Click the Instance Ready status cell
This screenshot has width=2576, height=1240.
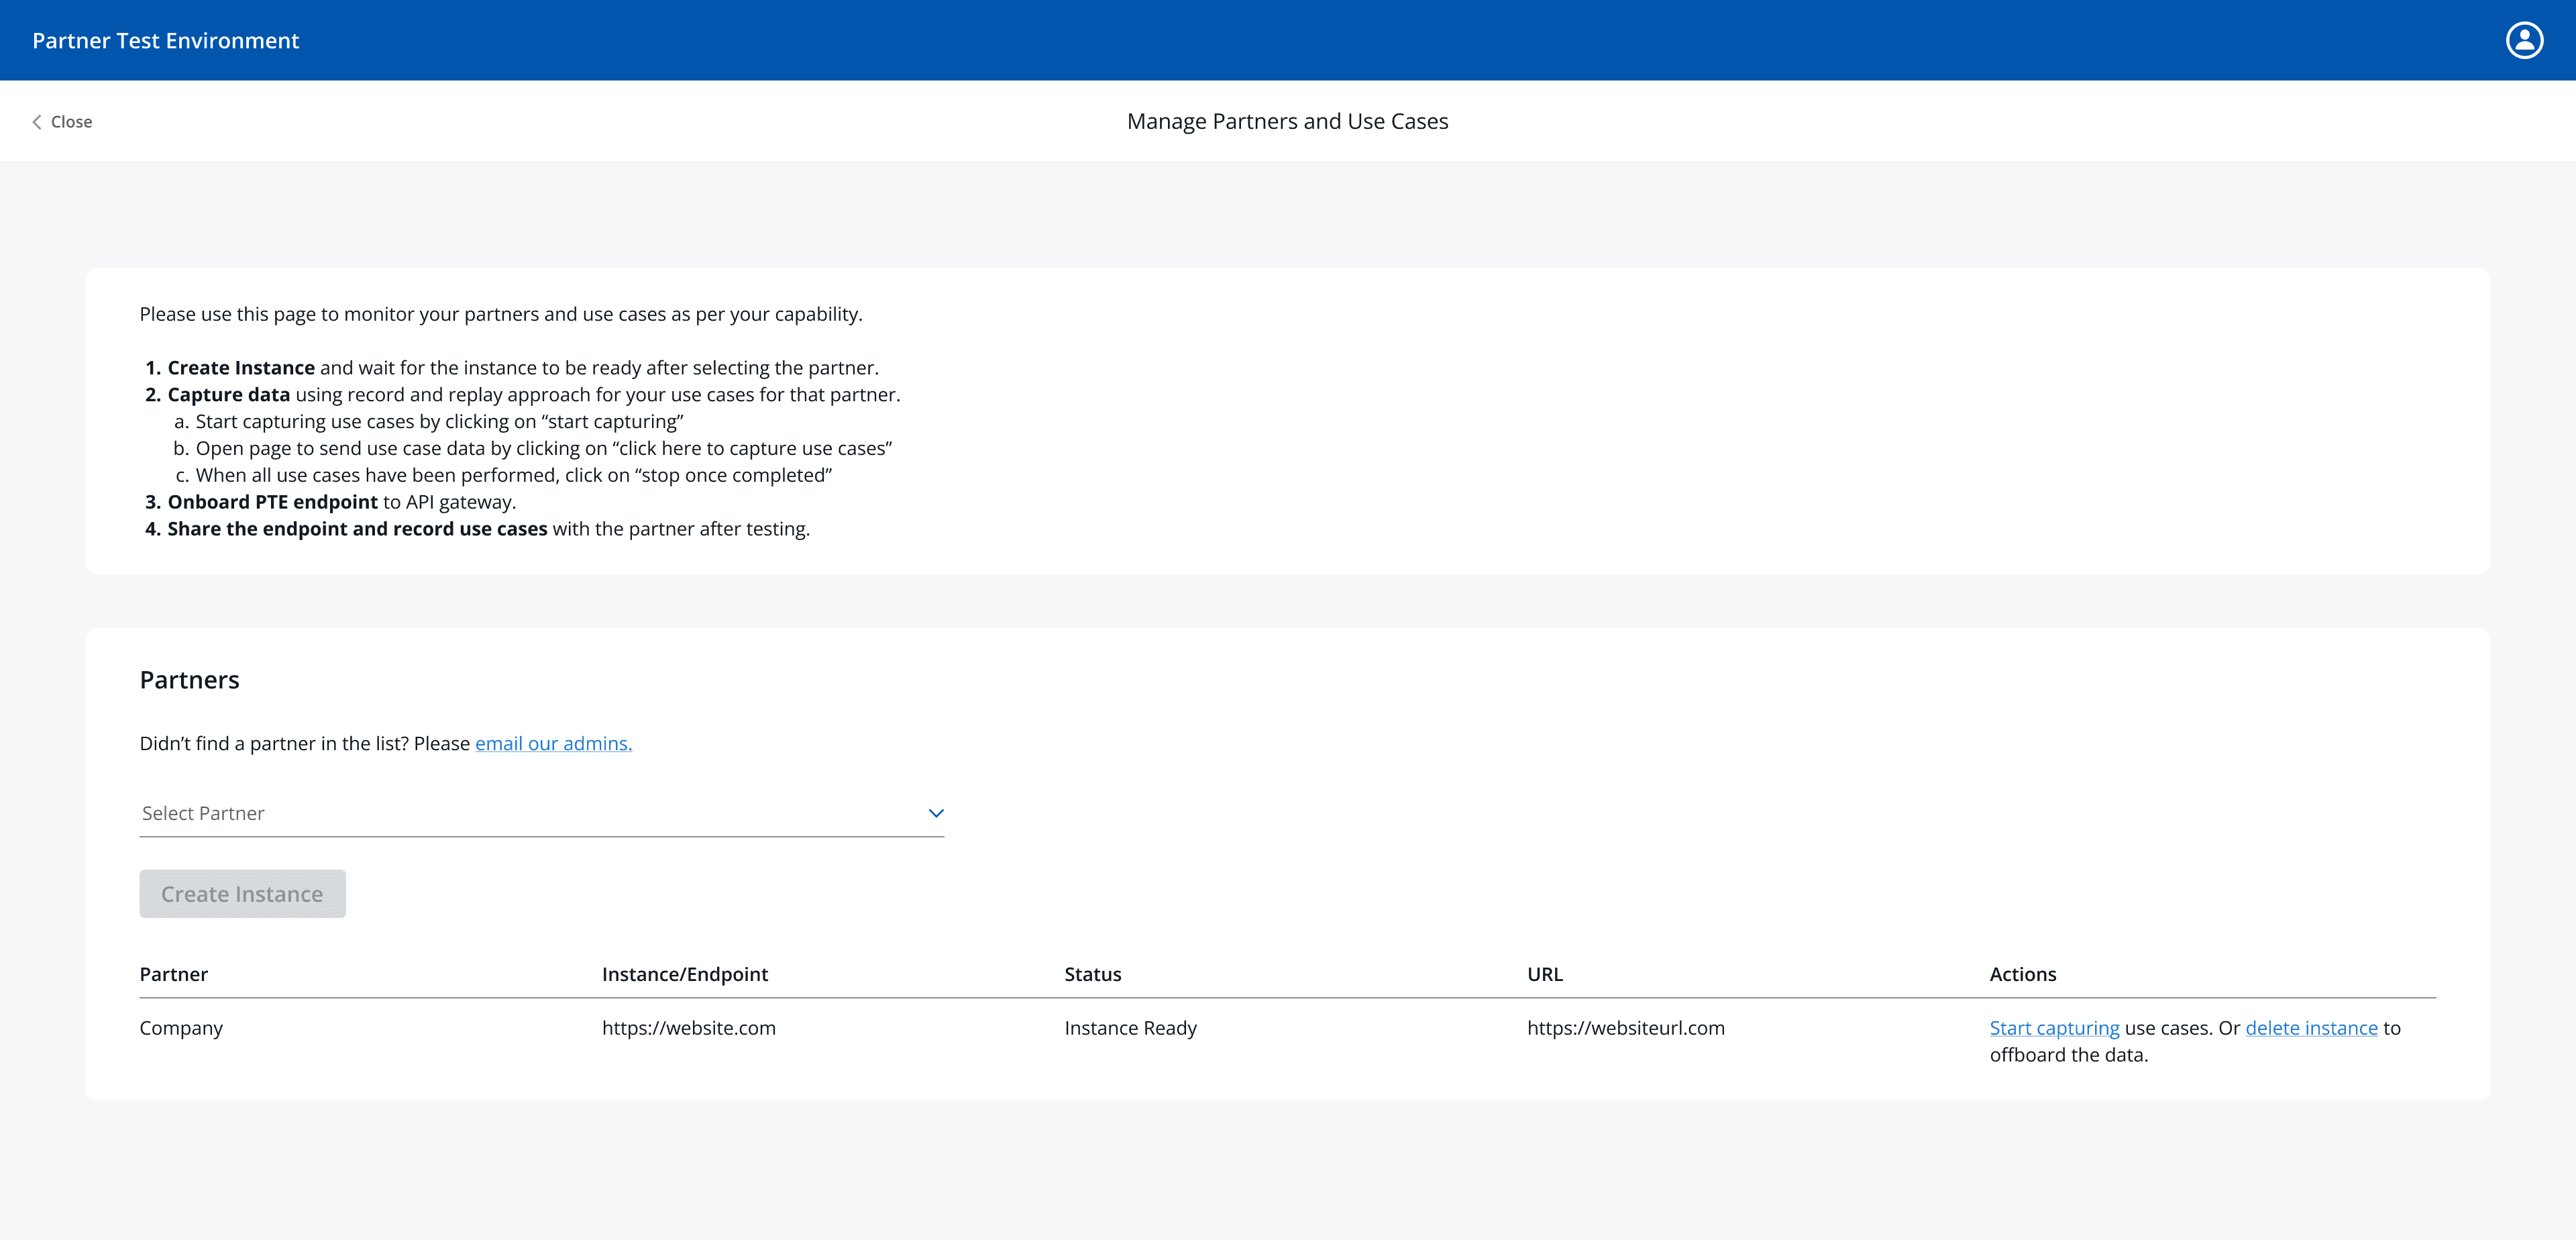(x=1130, y=1028)
